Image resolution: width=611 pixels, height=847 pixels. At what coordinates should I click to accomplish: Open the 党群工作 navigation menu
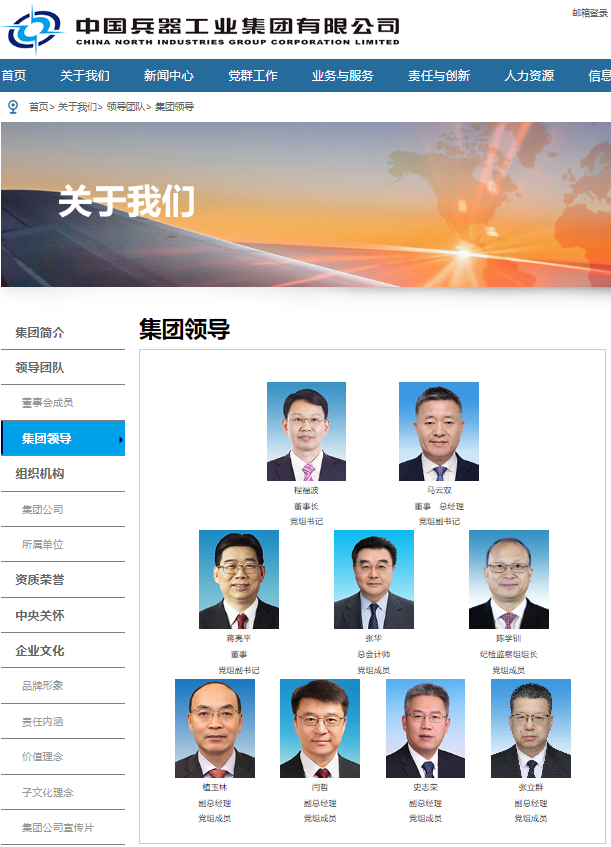coord(253,76)
